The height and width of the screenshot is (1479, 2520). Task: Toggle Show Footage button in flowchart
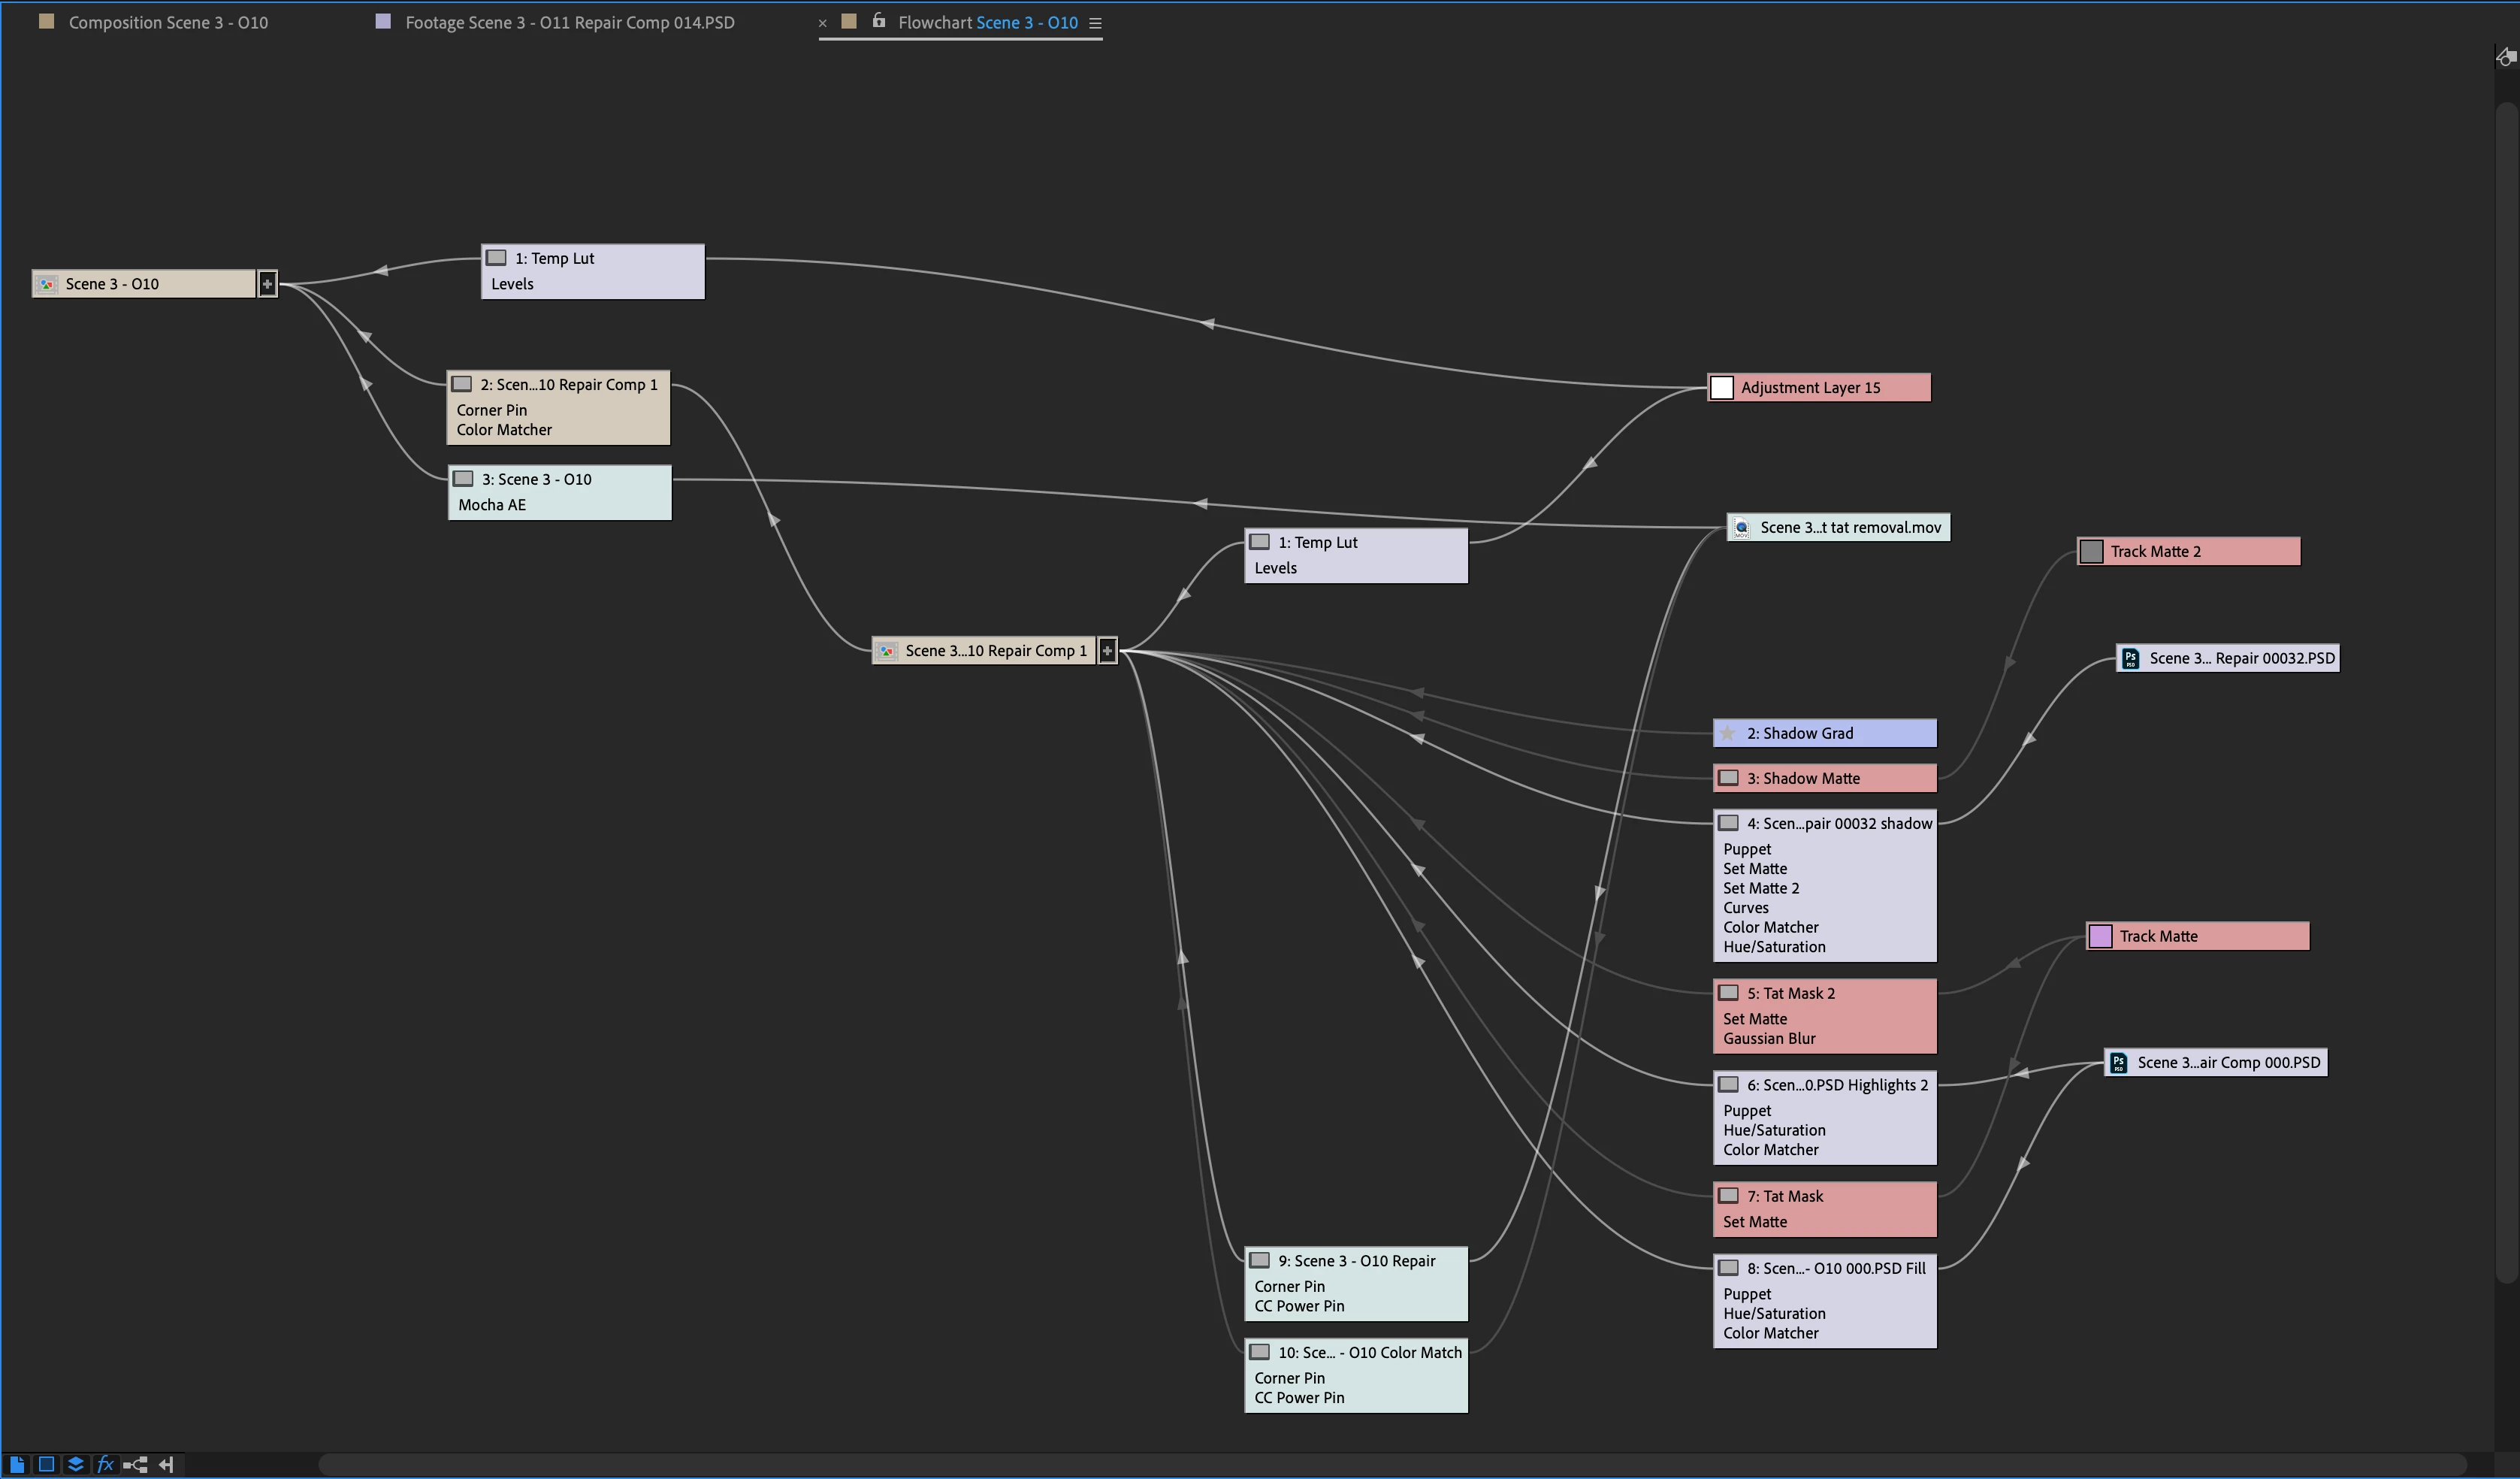[17, 1464]
